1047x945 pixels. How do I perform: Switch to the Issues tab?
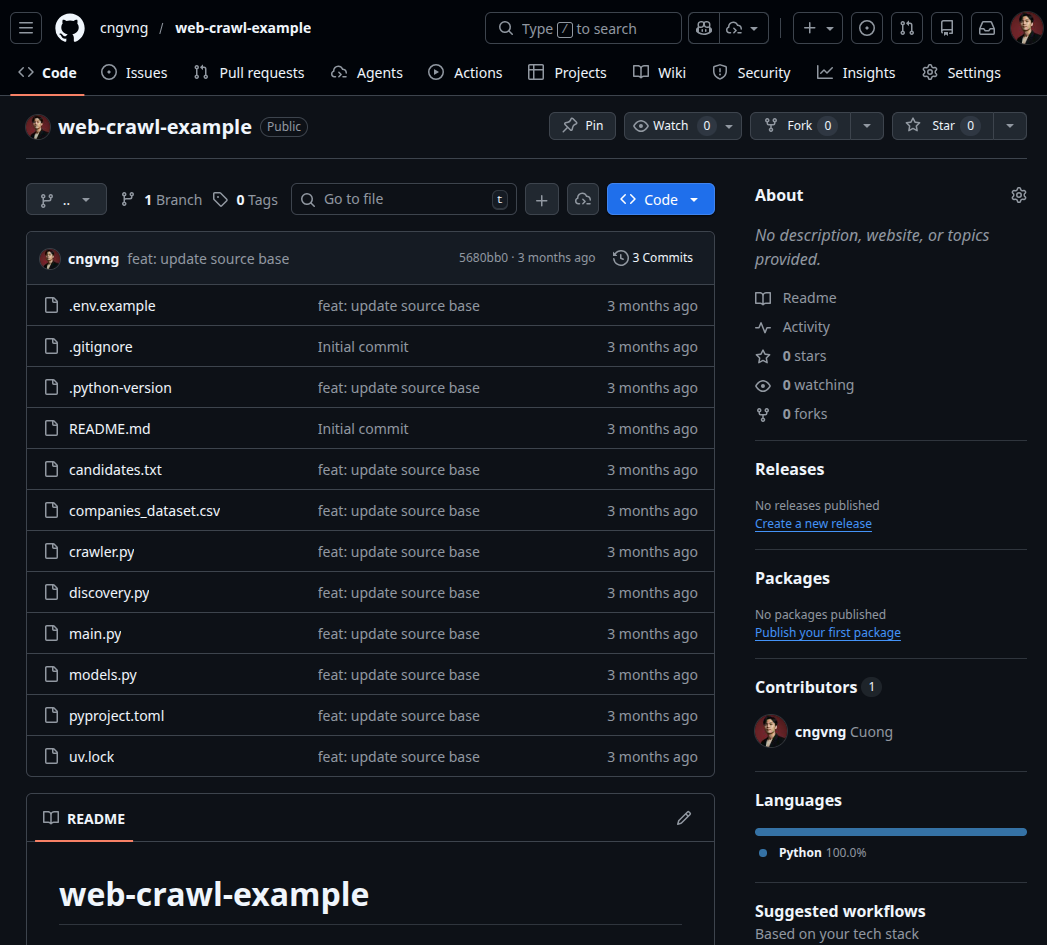point(134,73)
